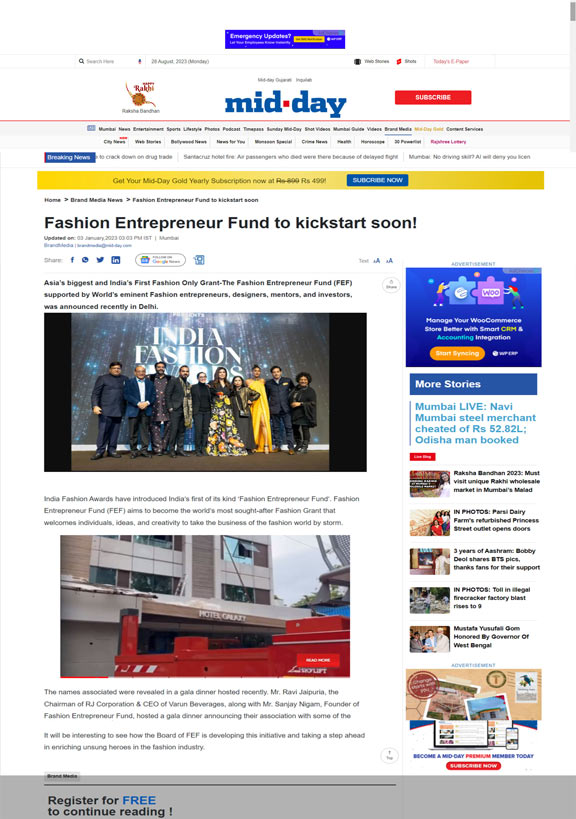Click the Search Here input field

tap(108, 62)
